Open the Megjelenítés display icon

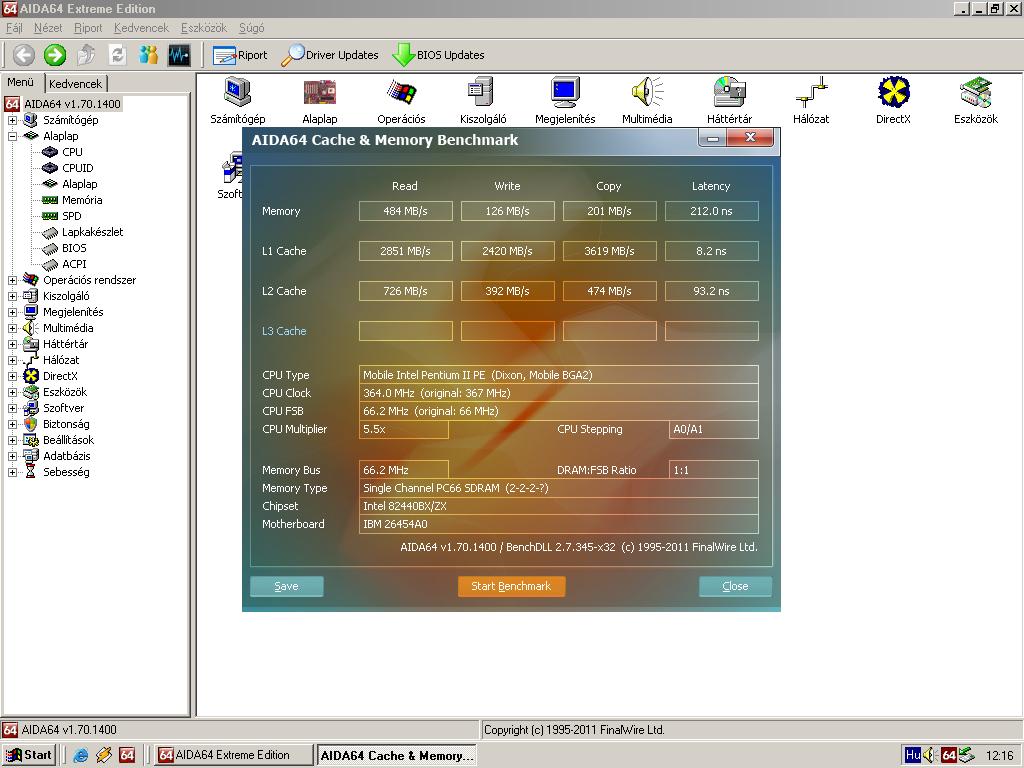pos(565,101)
